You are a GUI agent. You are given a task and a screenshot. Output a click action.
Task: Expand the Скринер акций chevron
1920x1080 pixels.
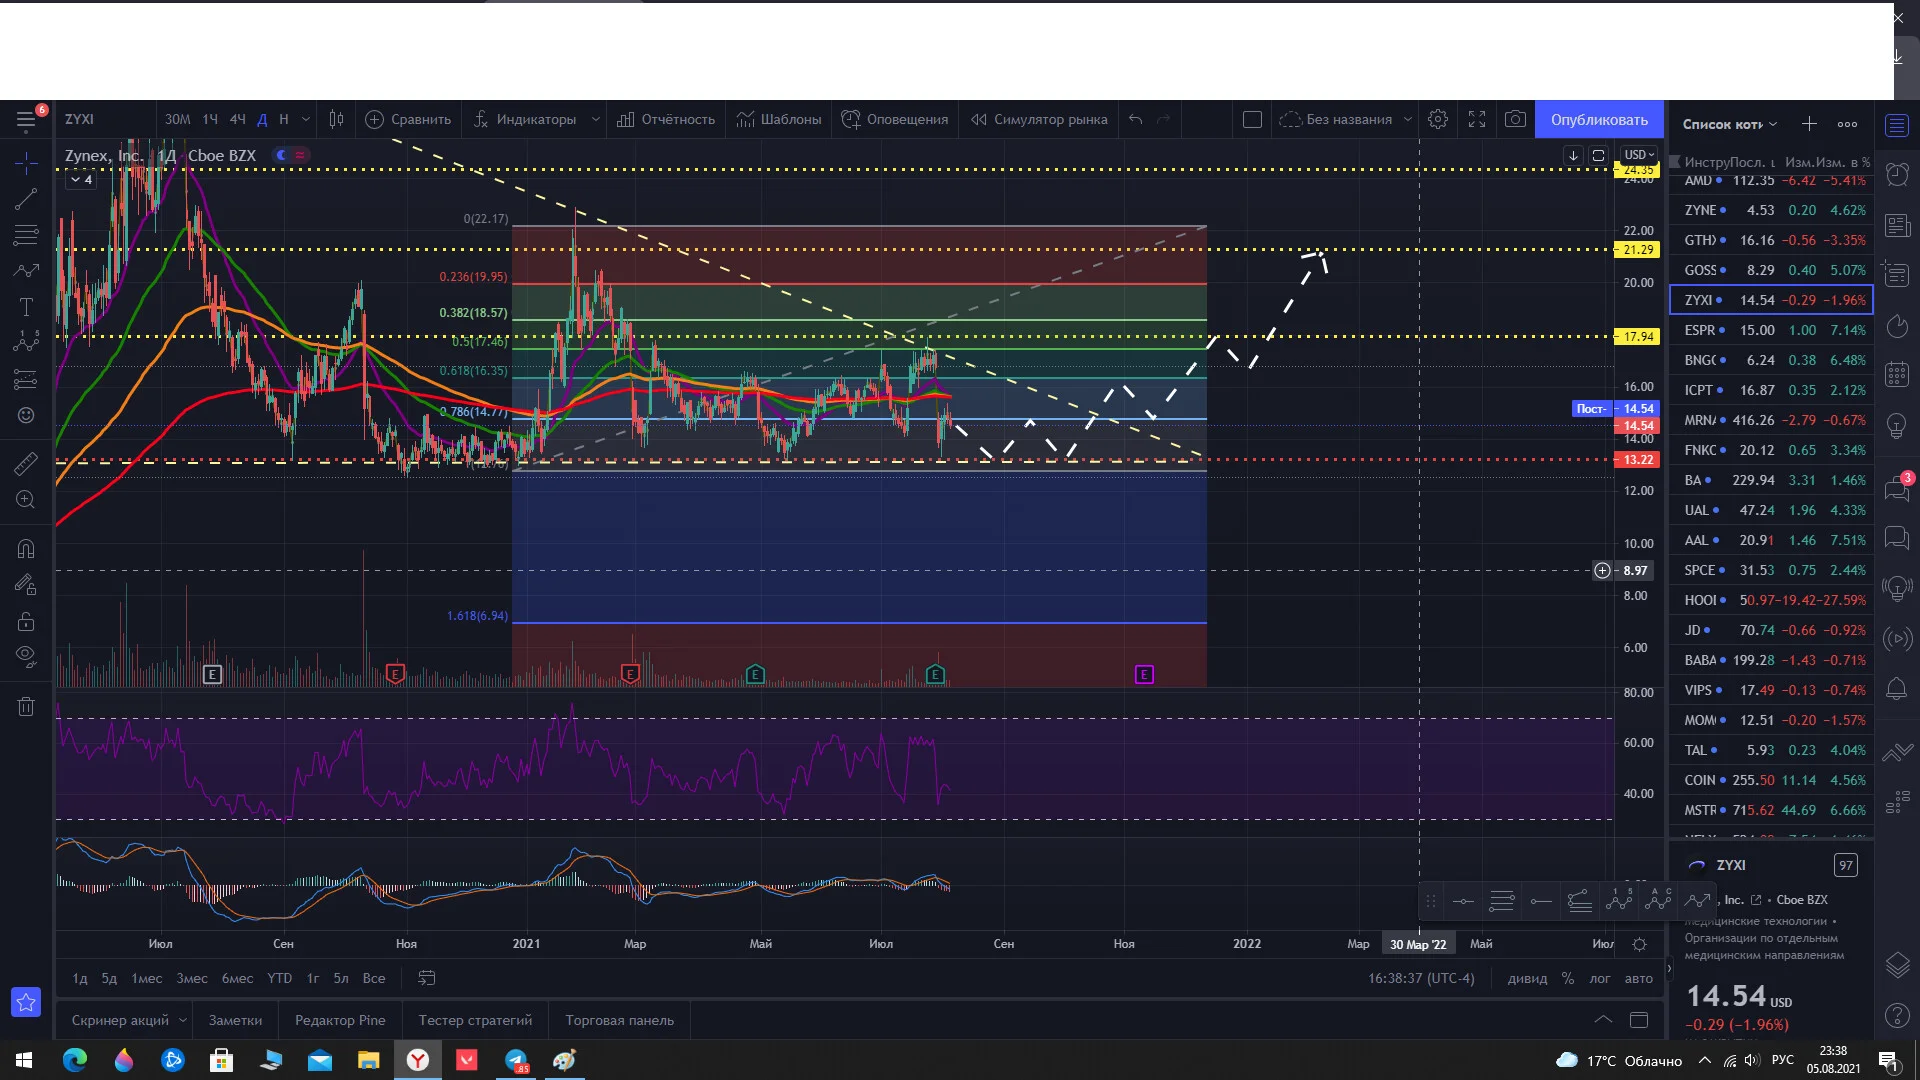(x=183, y=1021)
